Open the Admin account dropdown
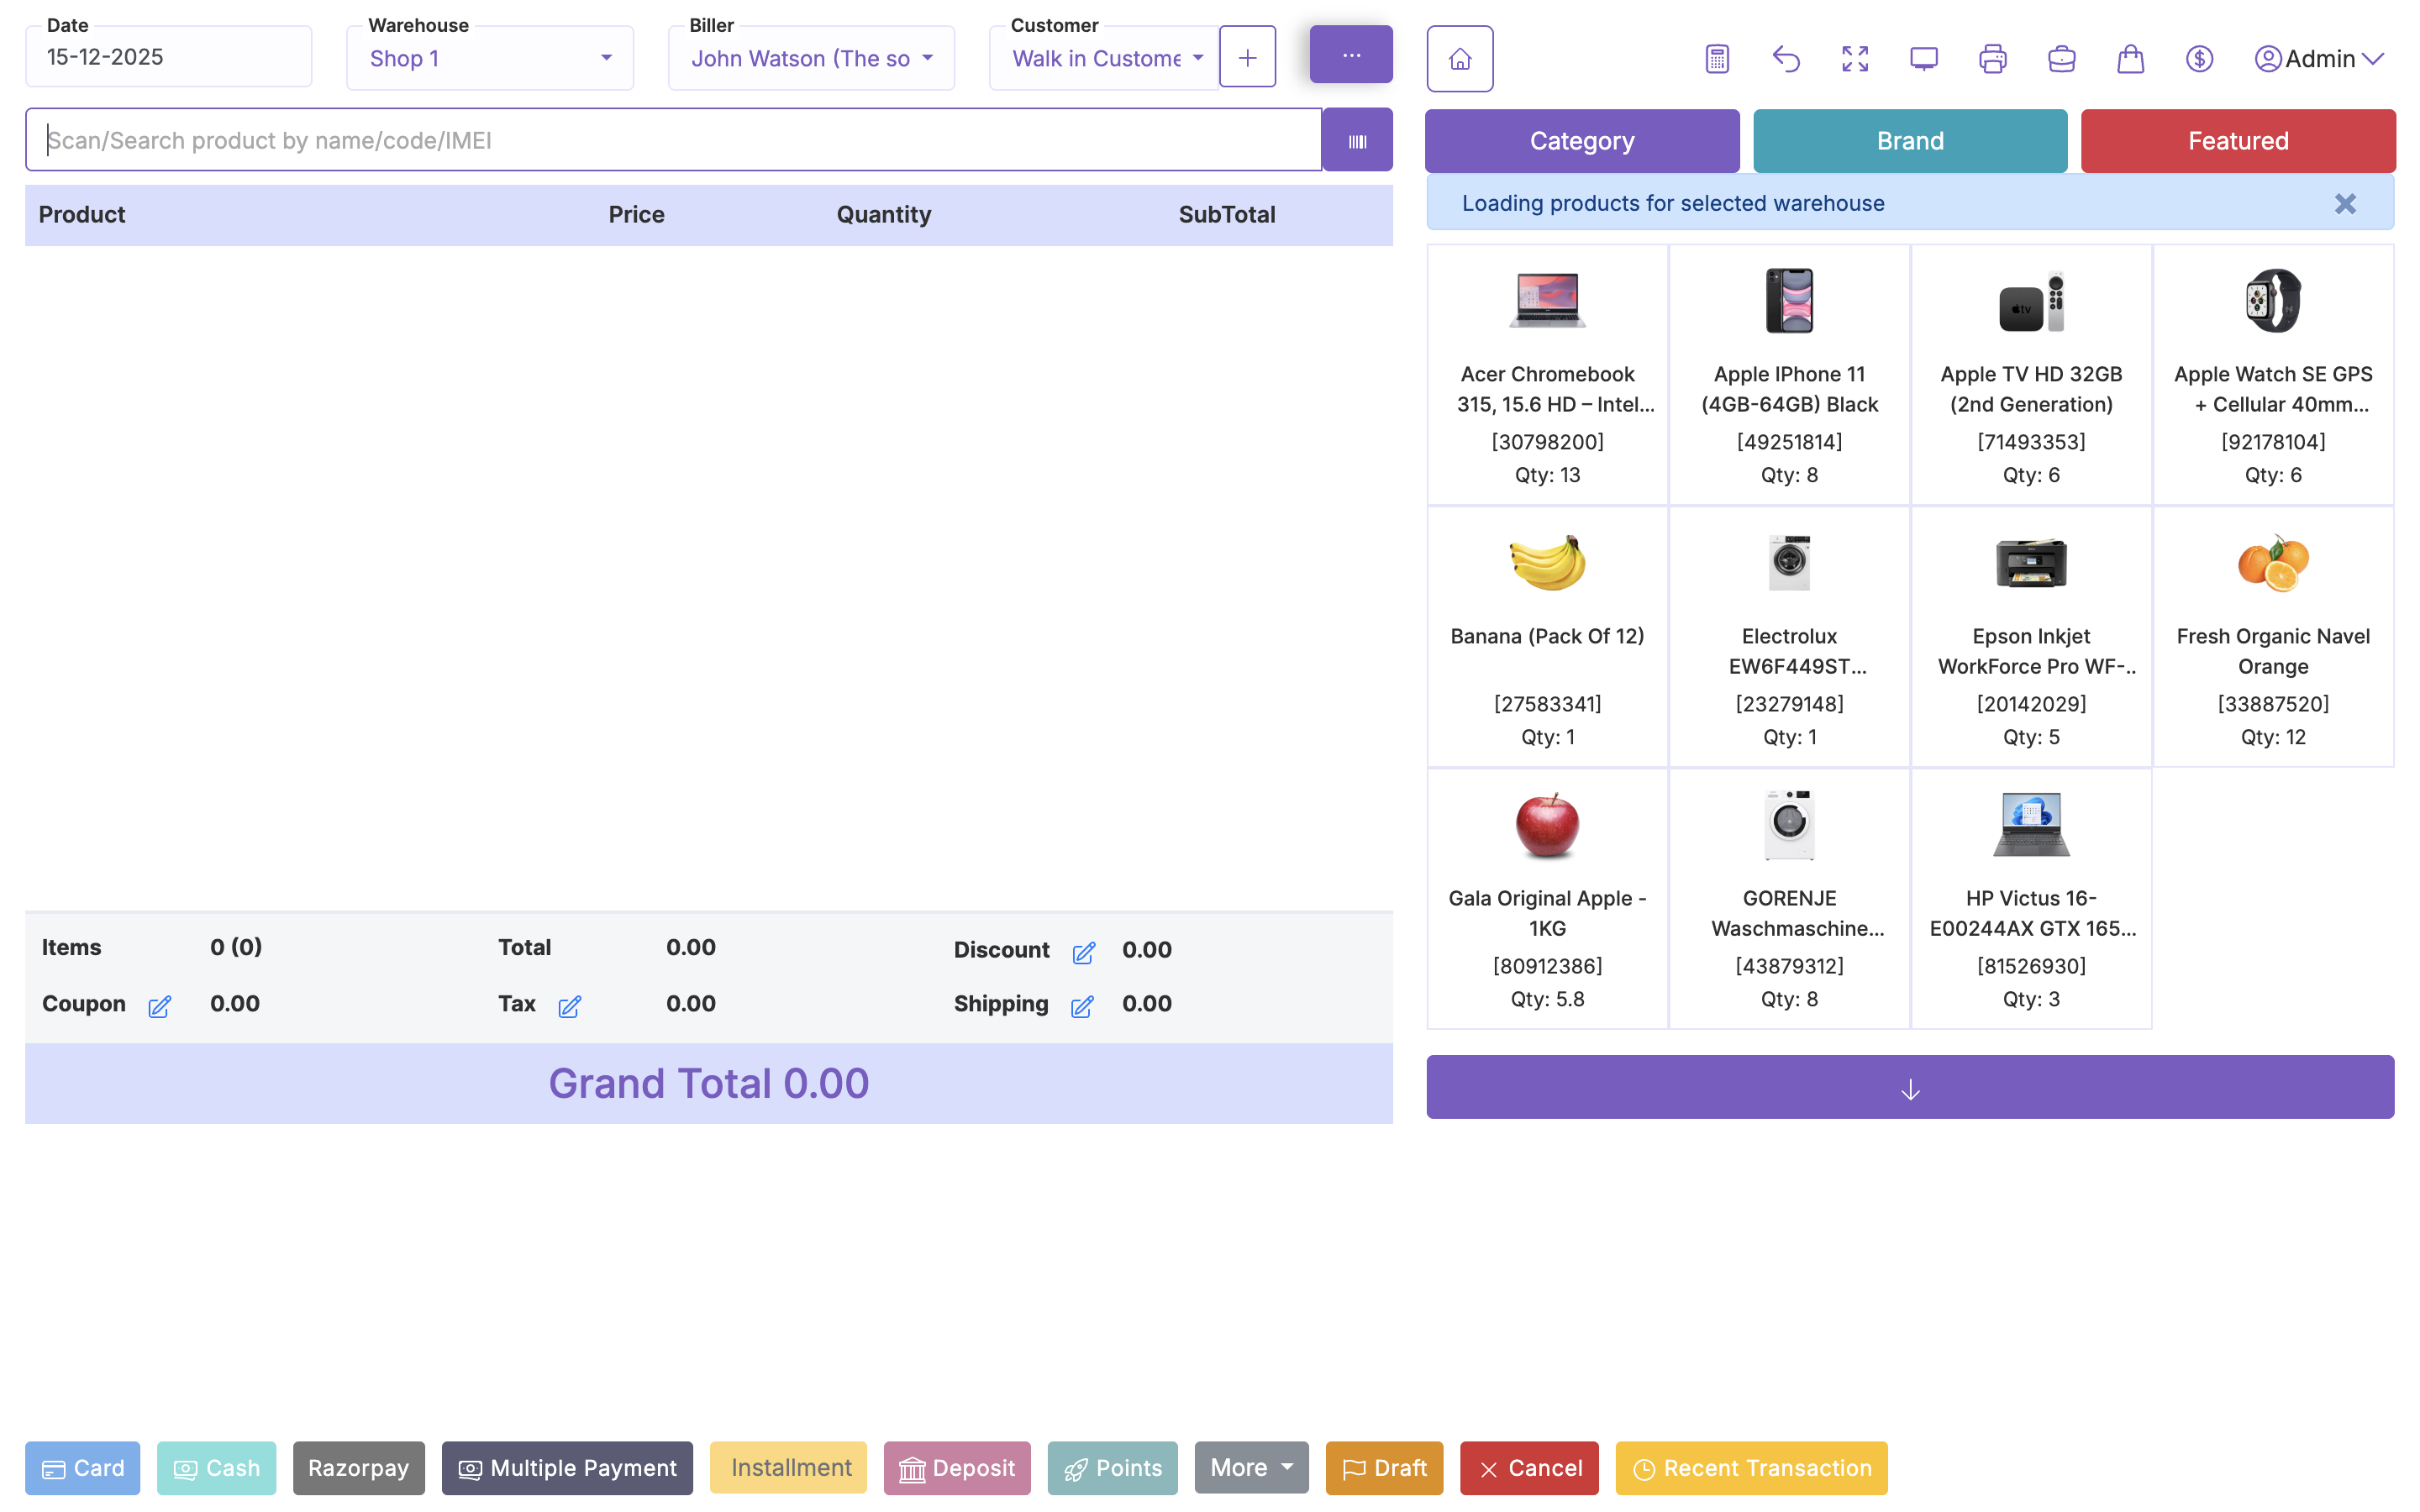 [x=2319, y=58]
